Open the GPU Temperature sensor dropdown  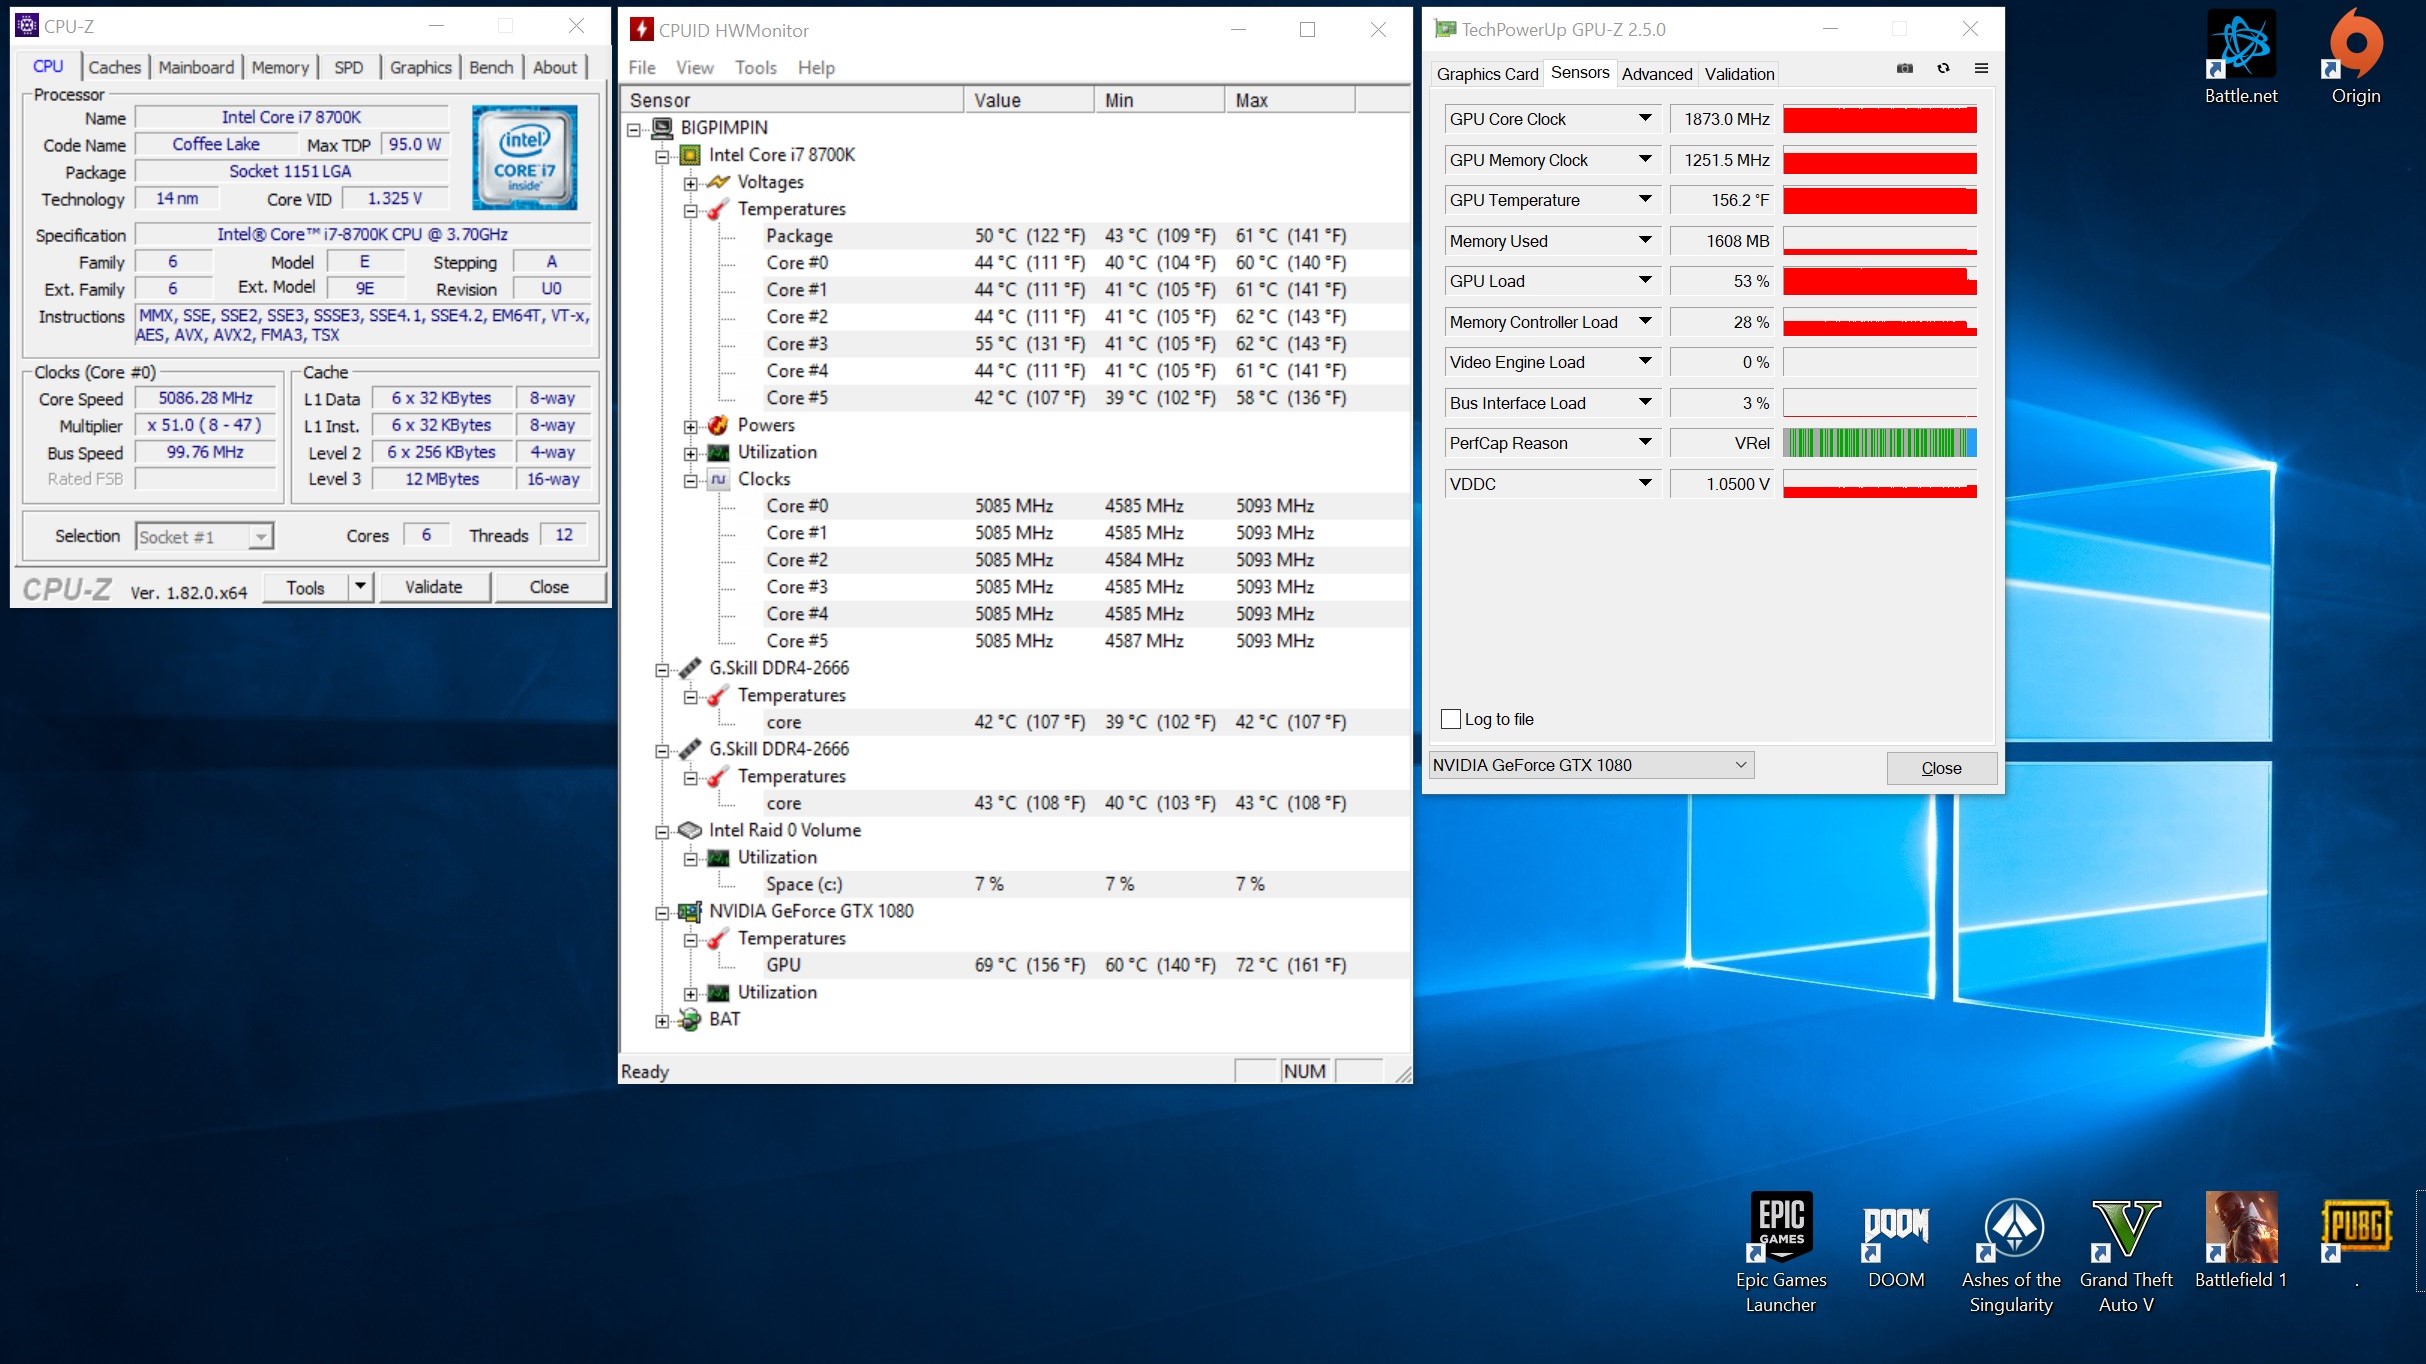(x=1644, y=199)
